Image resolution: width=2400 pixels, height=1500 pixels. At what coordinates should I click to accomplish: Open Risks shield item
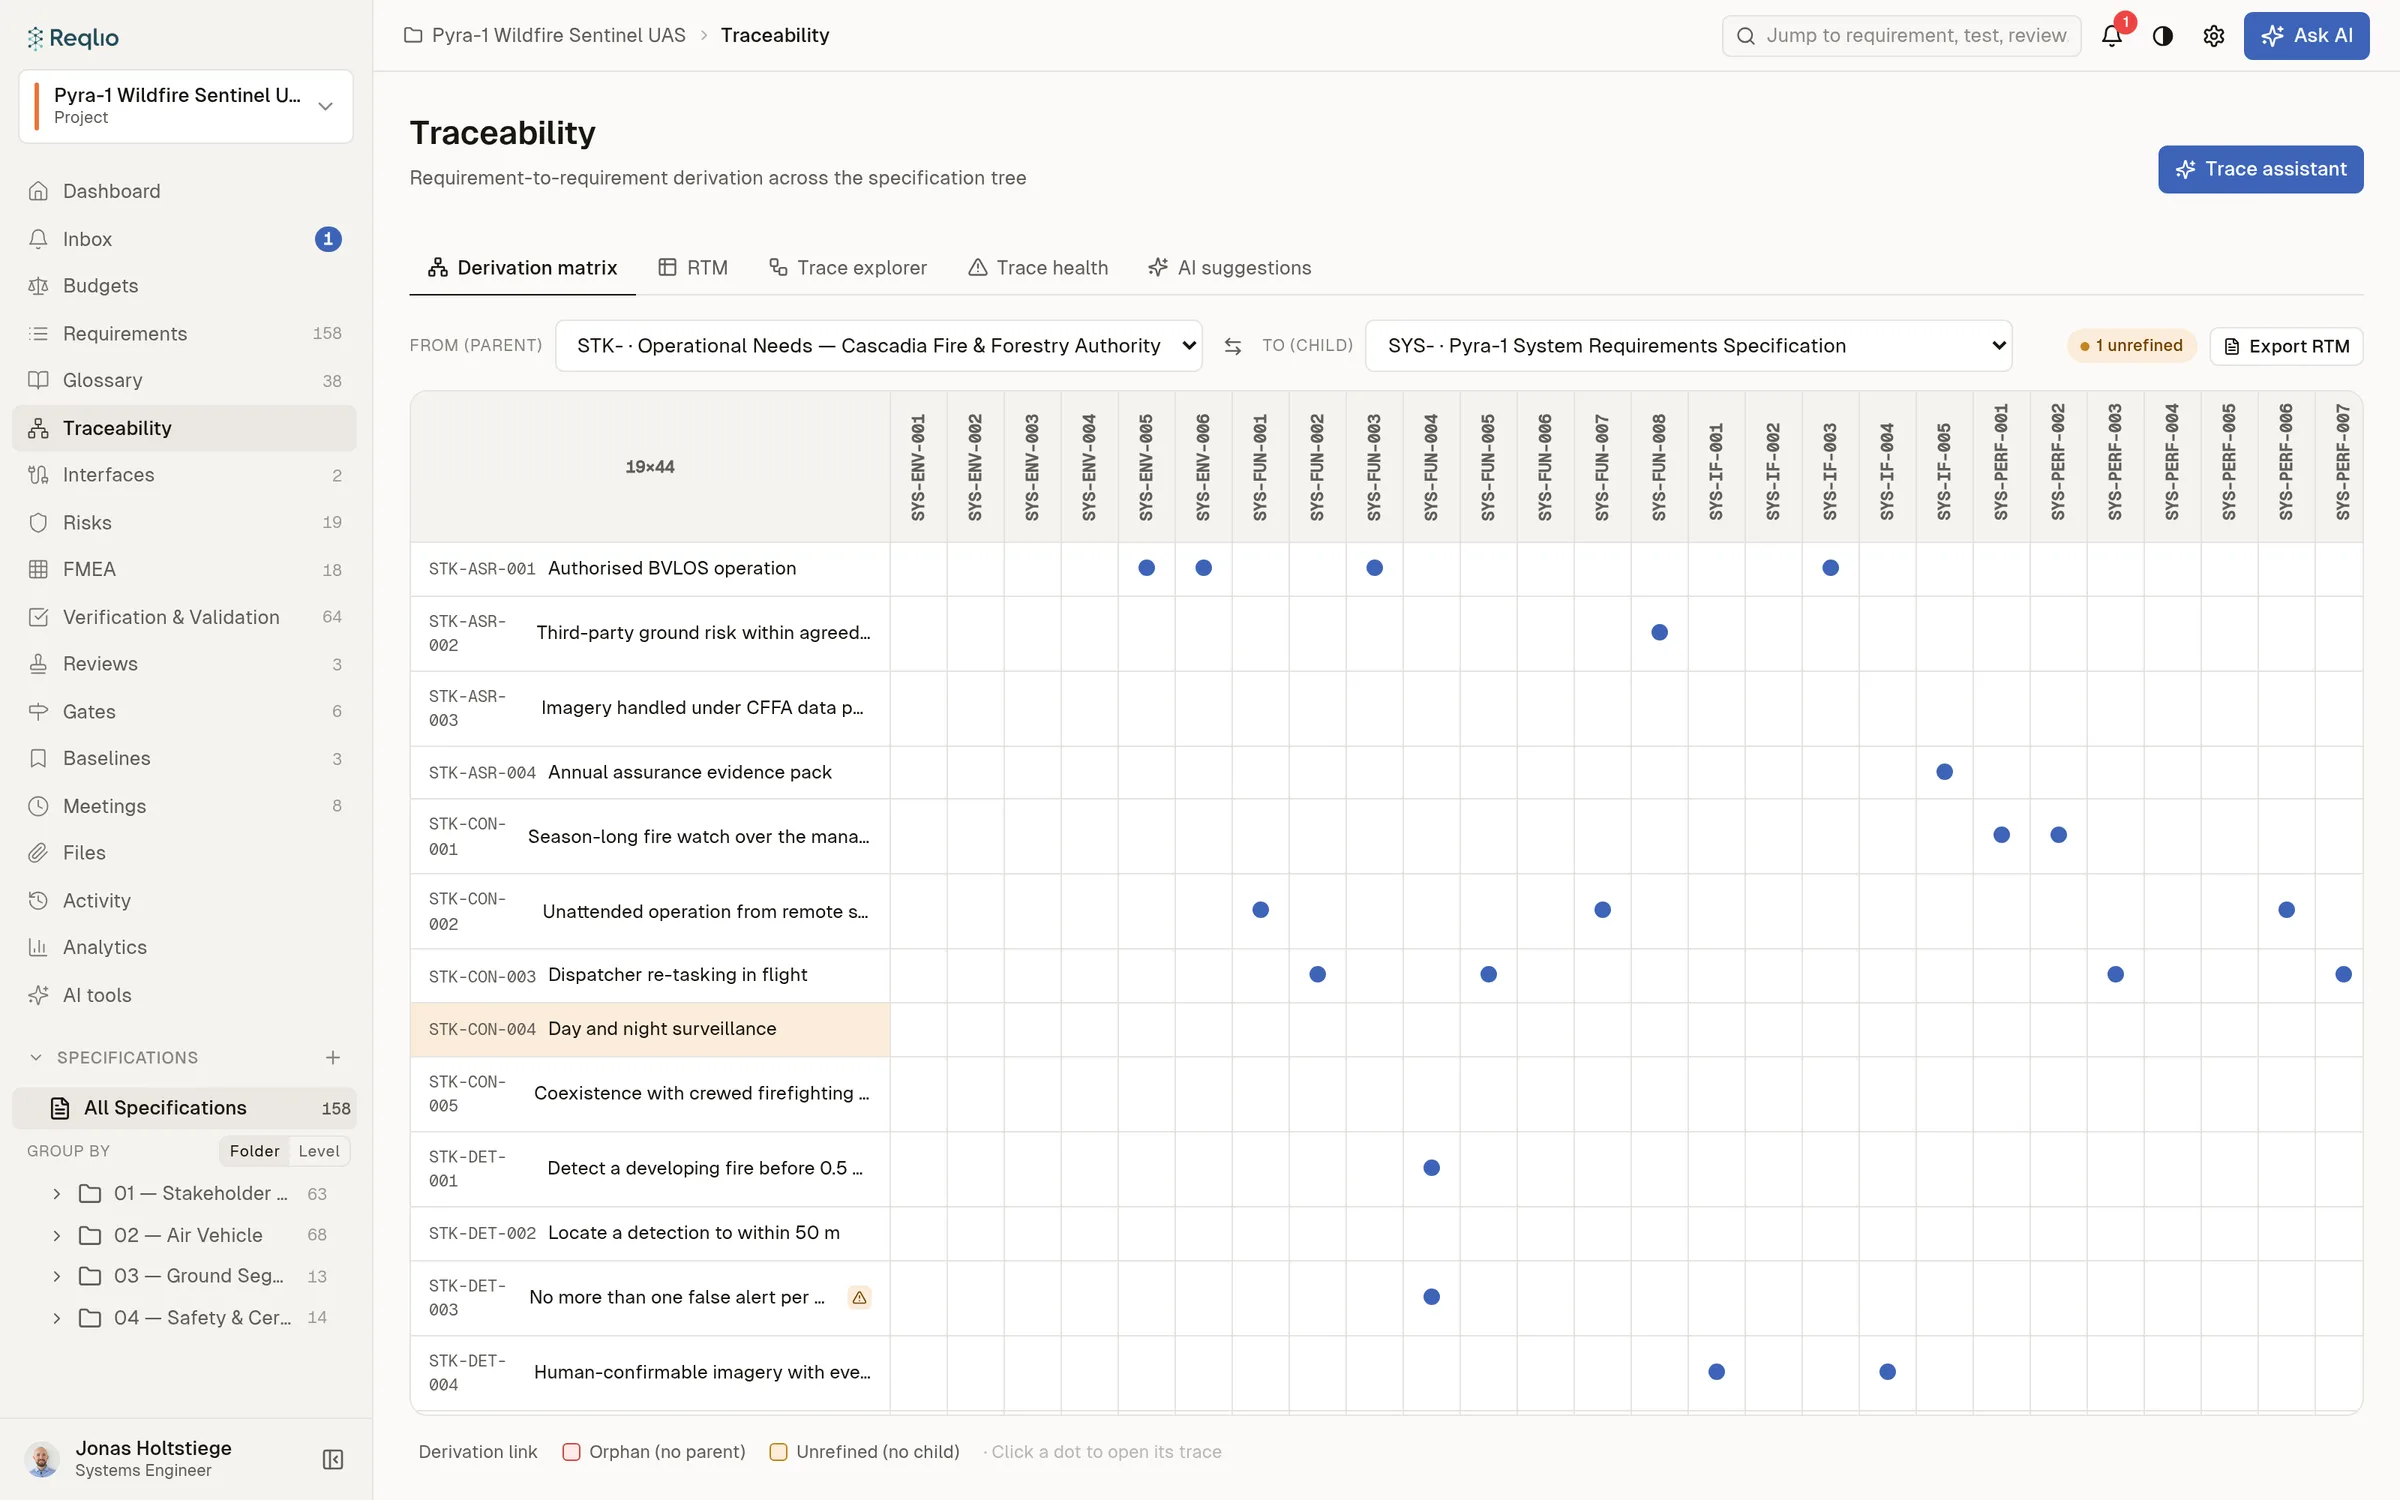point(185,522)
